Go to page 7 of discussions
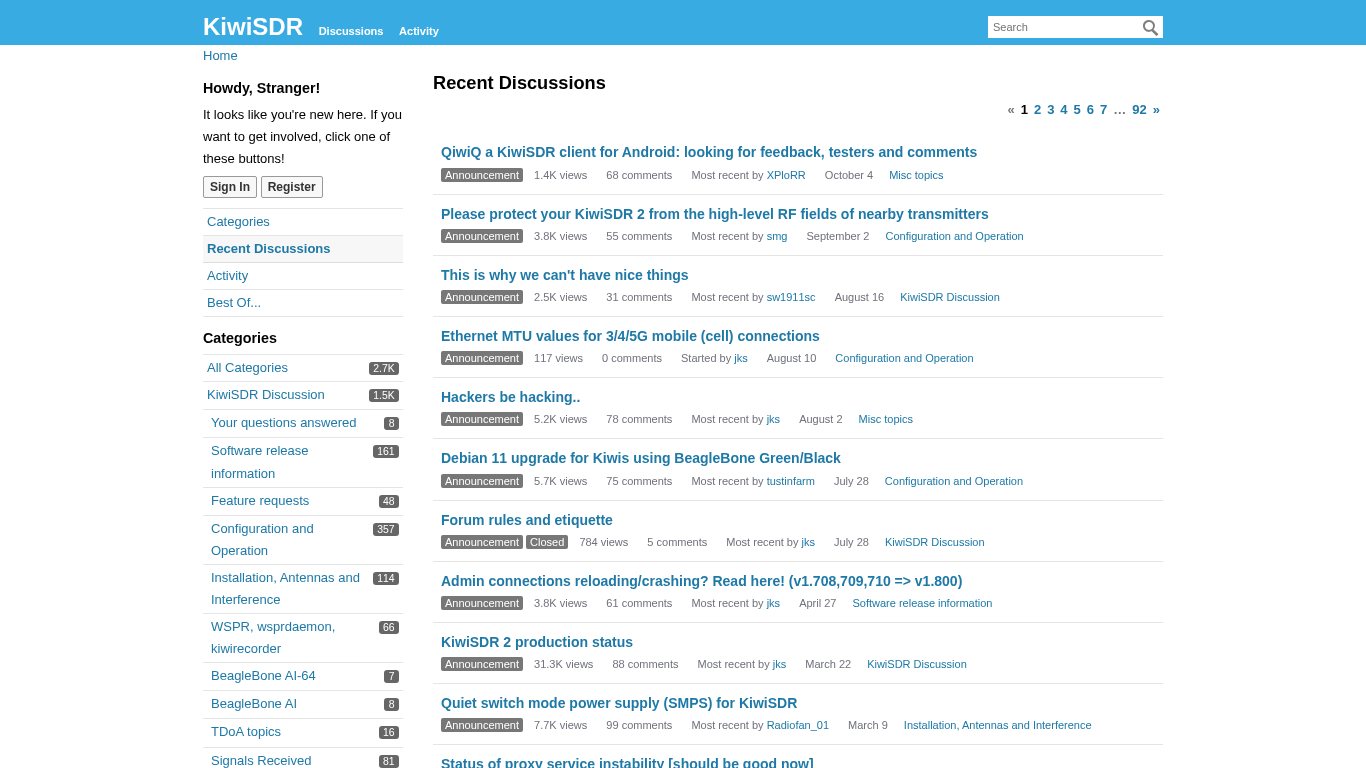The image size is (1366, 768). [x=1104, y=110]
